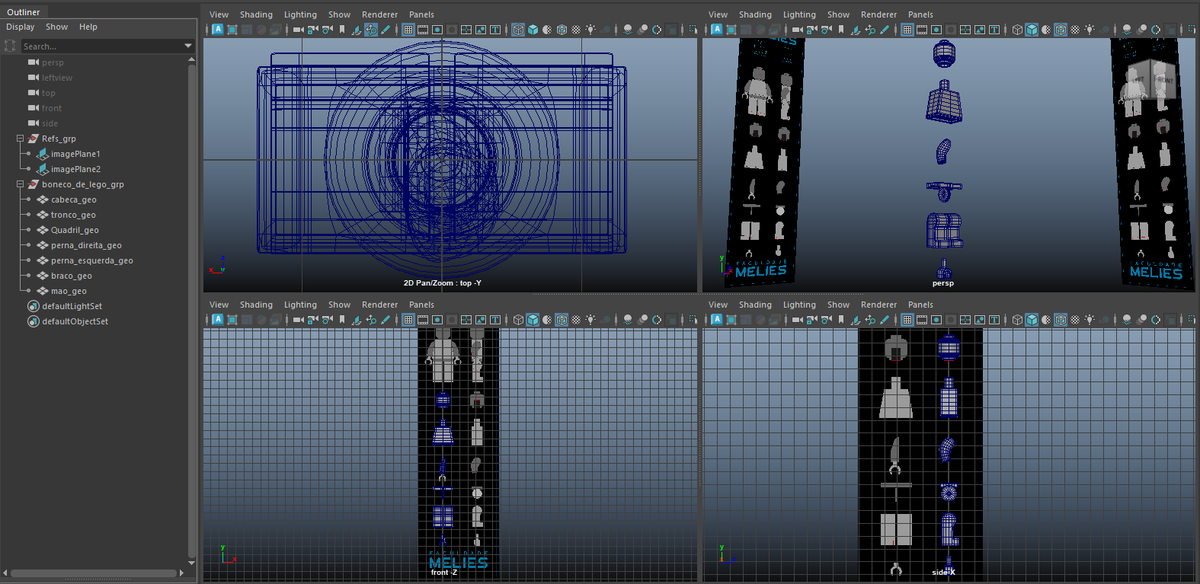This screenshot has height=584, width=1200.
Task: Toggle Film Gate in top view panel
Action: [423, 30]
